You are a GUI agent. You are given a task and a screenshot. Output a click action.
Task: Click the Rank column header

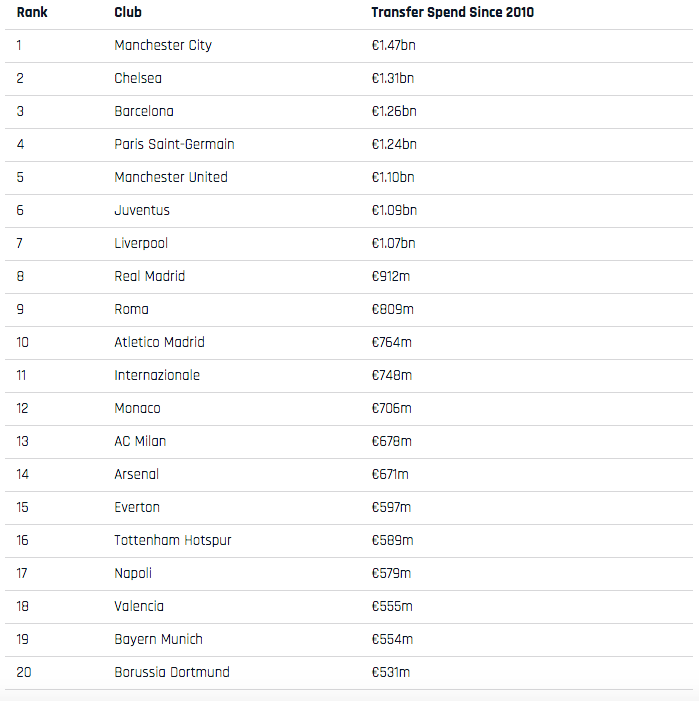click(32, 13)
